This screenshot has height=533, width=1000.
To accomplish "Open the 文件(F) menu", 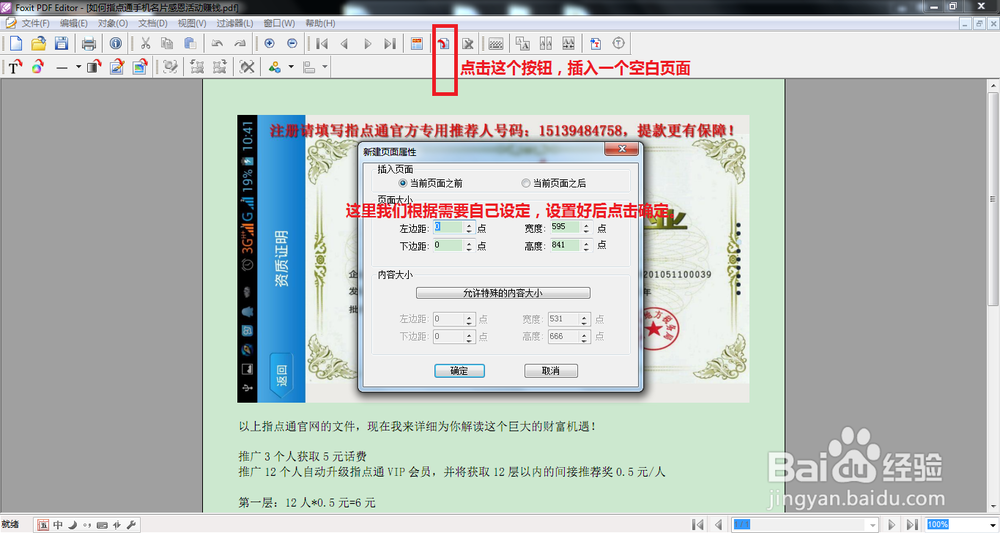I will [x=35, y=23].
